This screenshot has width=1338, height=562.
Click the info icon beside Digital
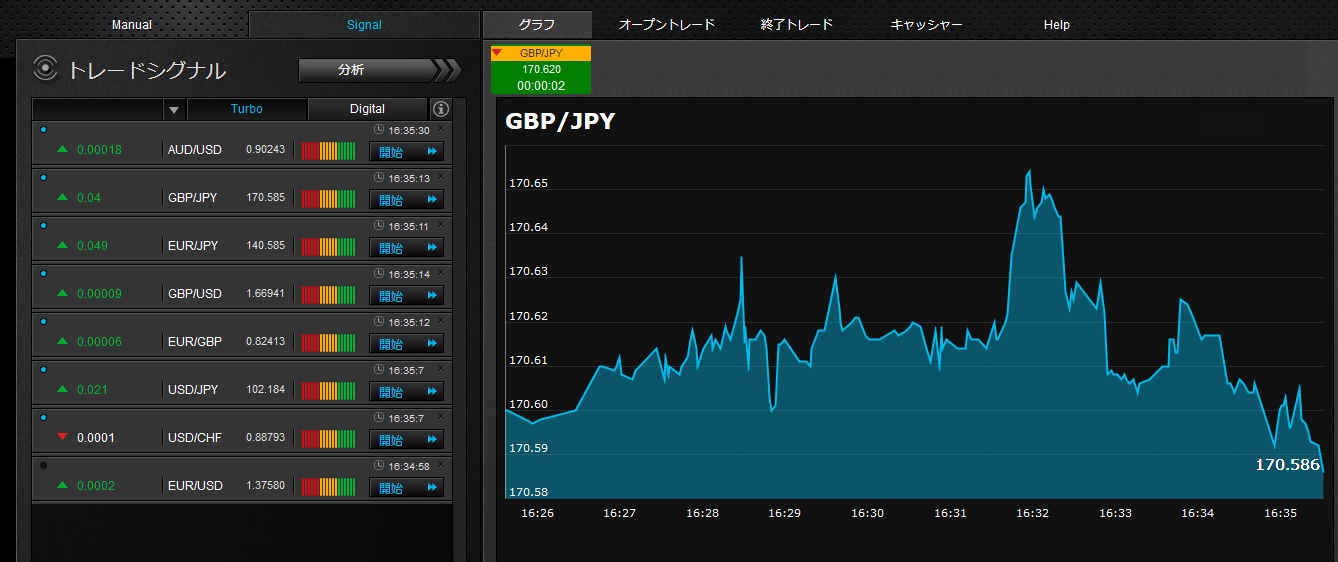point(441,109)
